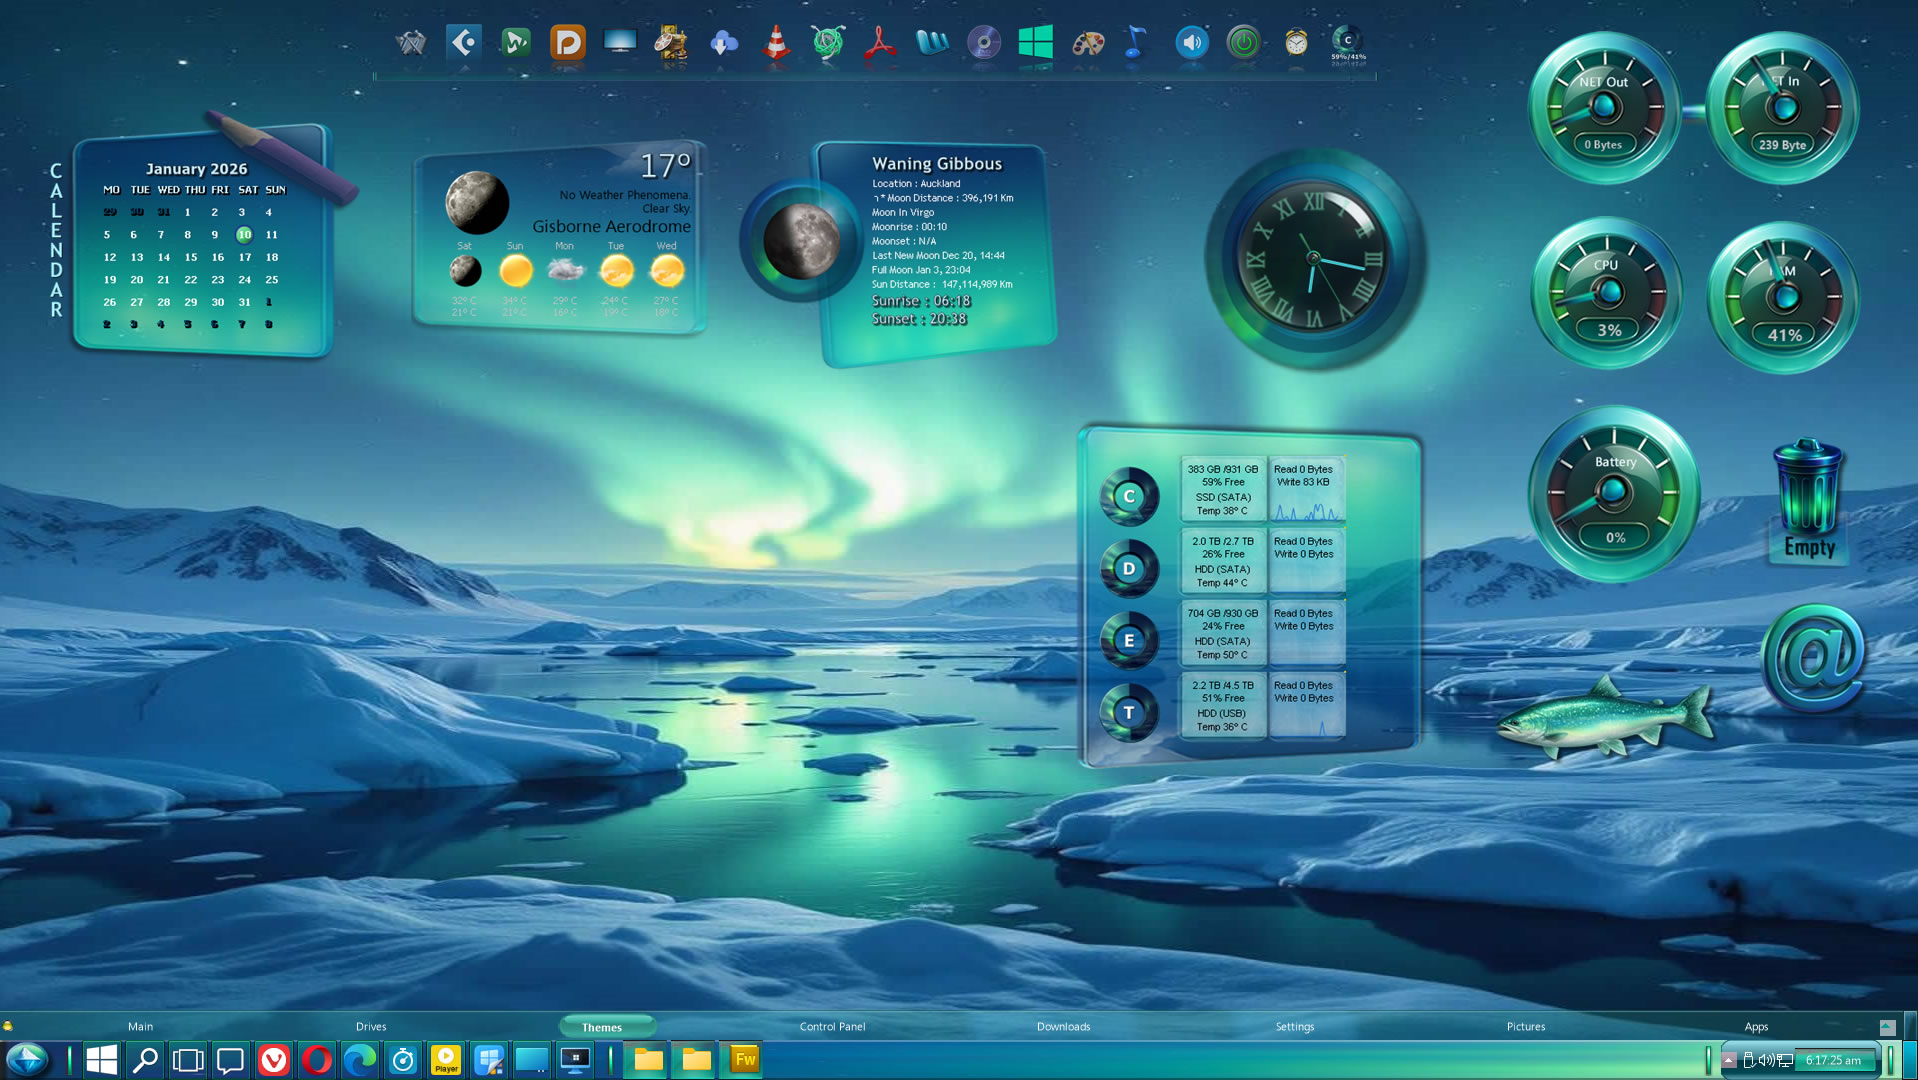Expand the hidden system tray icons arrow
The width and height of the screenshot is (1918, 1080).
pyautogui.click(x=1729, y=1060)
